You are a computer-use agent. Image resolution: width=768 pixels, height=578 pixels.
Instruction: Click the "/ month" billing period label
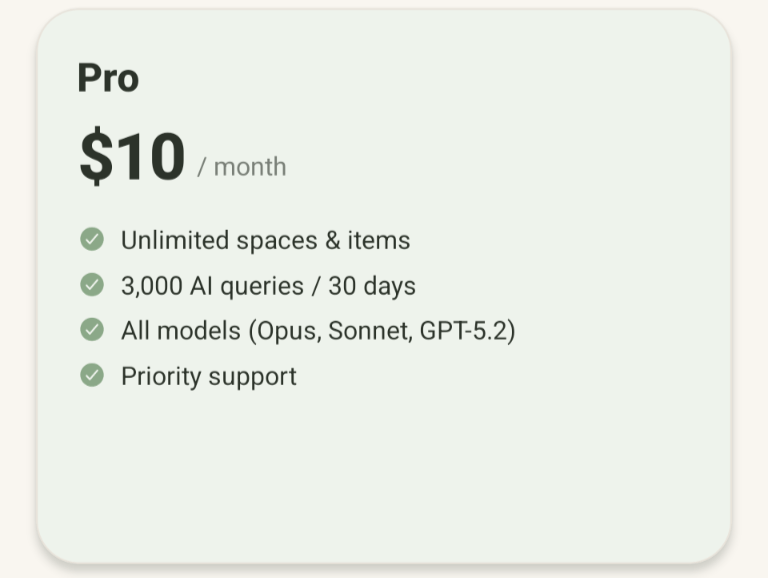click(242, 167)
